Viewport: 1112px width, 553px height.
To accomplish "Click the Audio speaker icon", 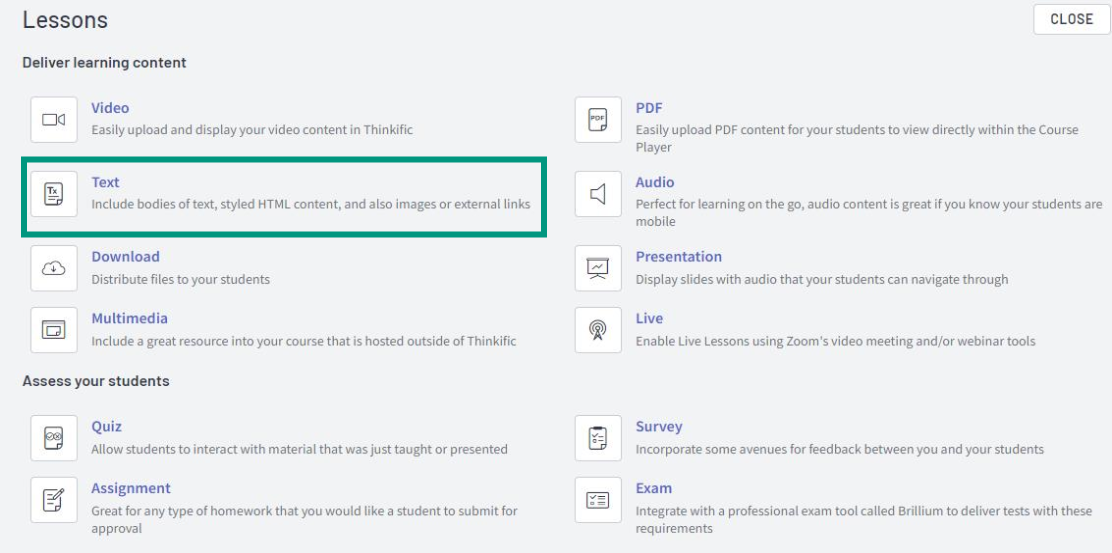I will [598, 194].
